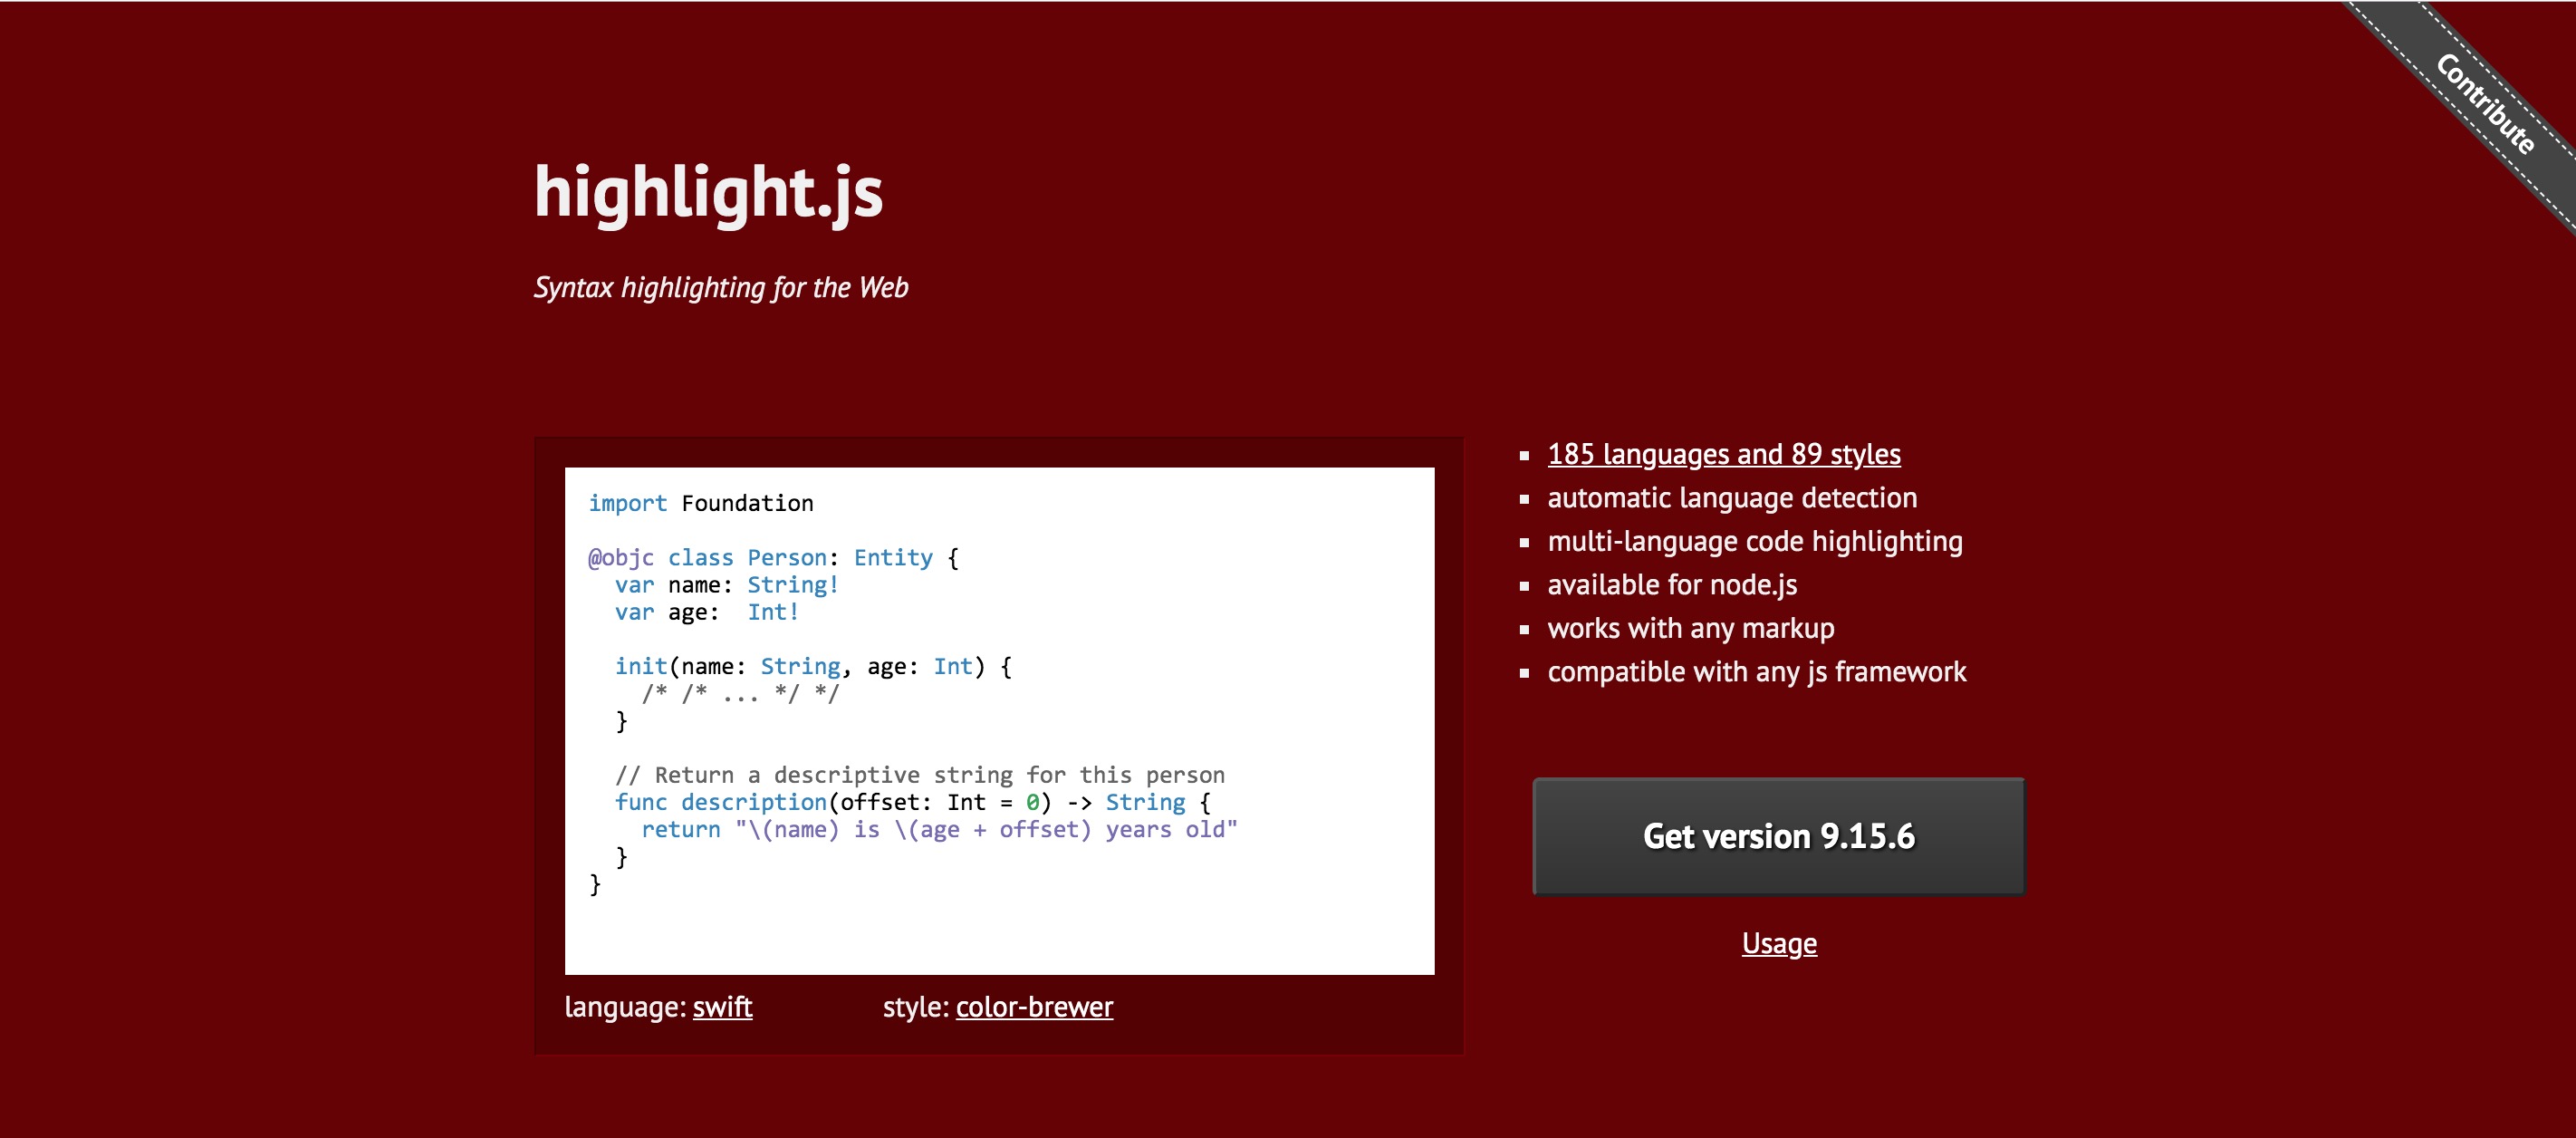Click the Contribute corner ribbon

tap(2484, 103)
